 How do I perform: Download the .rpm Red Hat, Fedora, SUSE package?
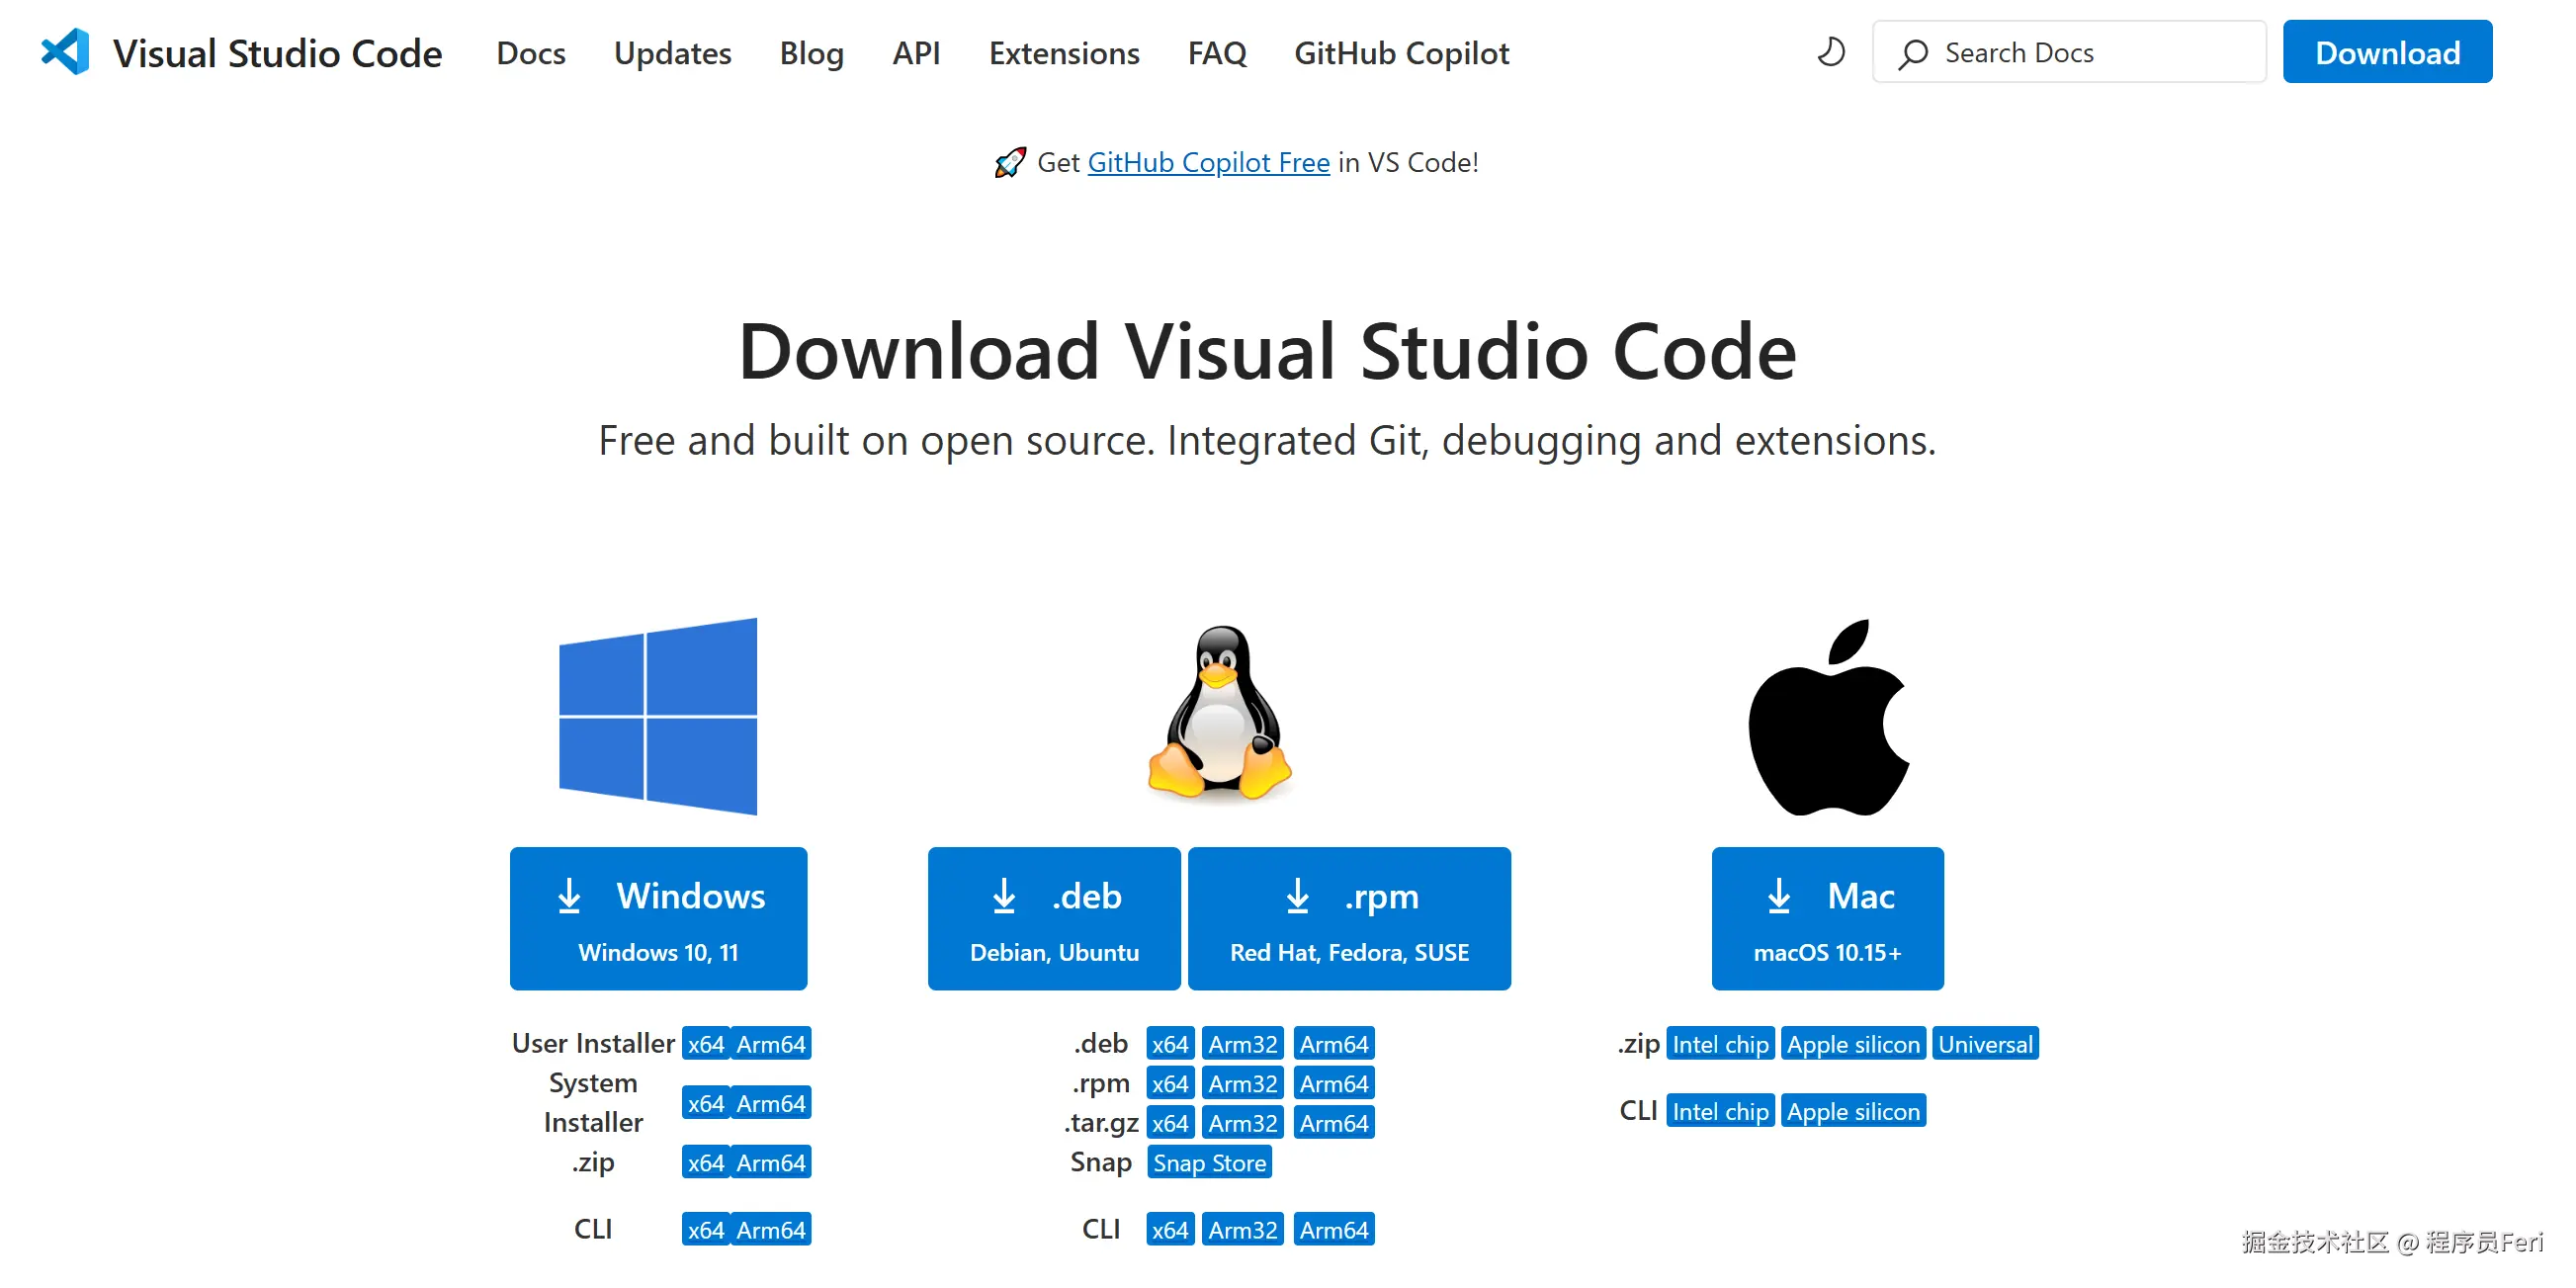(1348, 918)
